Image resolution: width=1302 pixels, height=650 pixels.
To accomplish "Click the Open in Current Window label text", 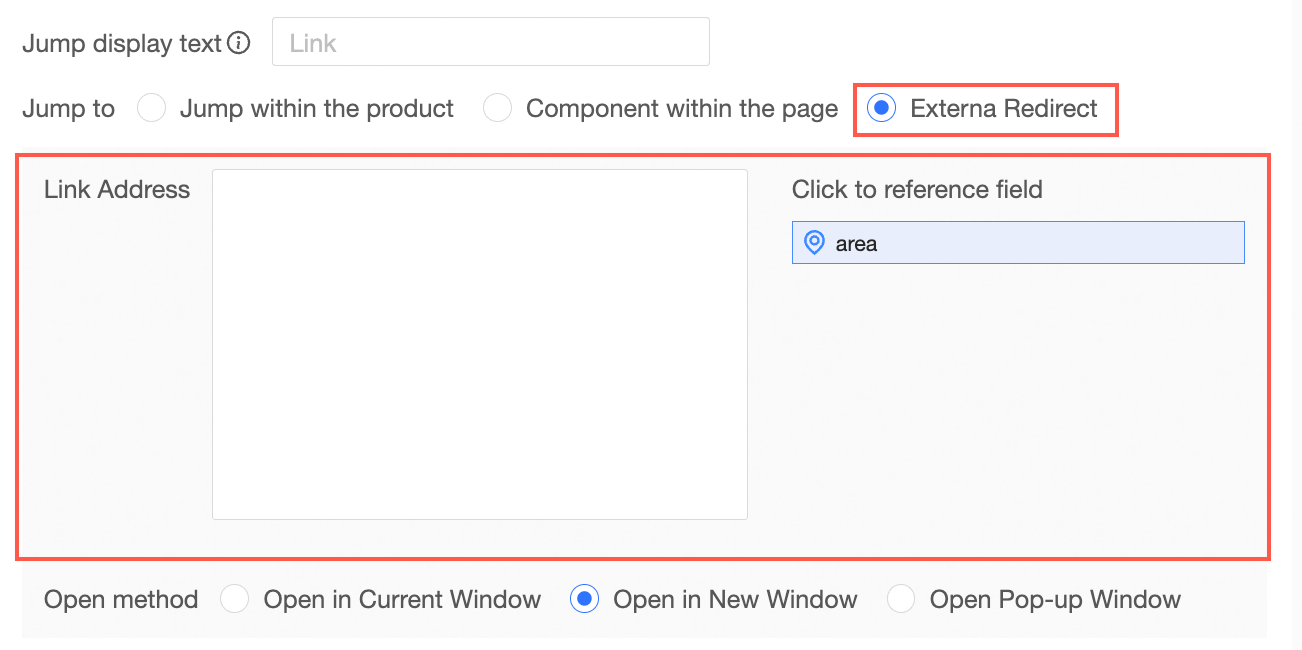I will [401, 599].
